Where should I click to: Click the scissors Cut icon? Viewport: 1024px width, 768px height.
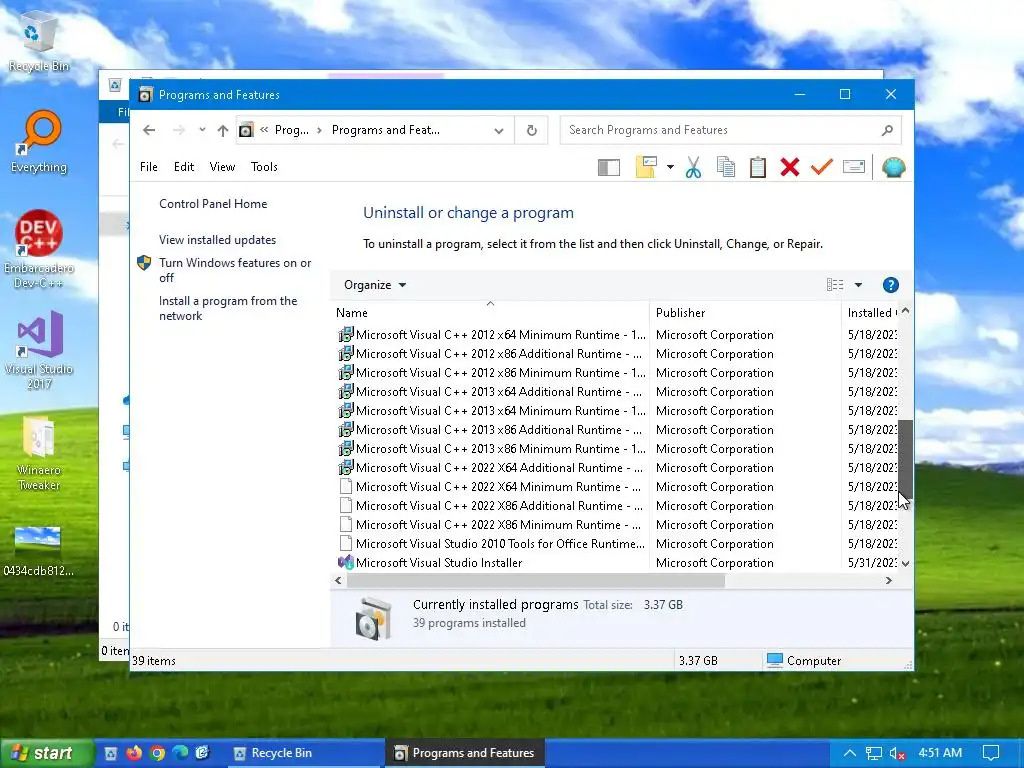point(694,167)
